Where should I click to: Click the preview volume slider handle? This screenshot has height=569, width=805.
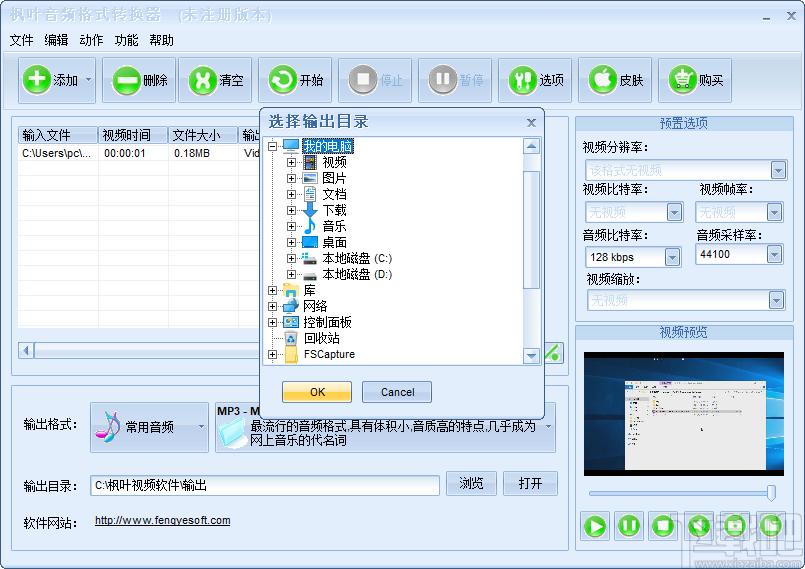771,492
